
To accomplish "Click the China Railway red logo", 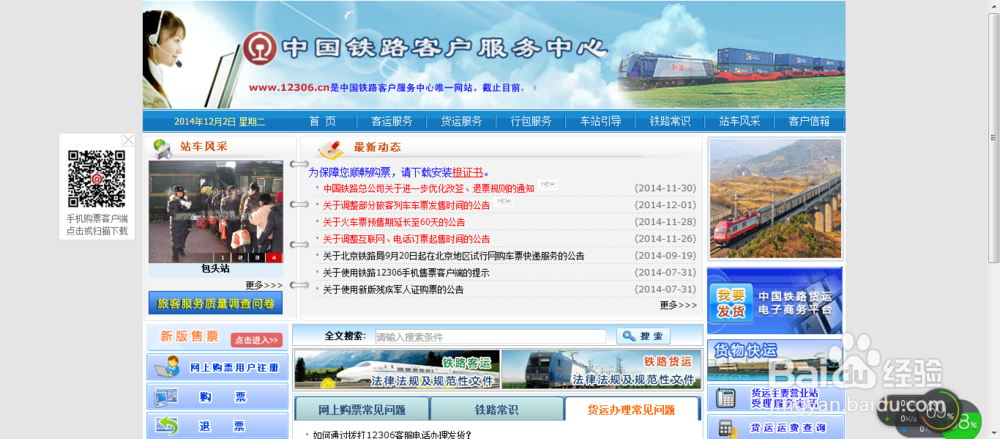I will click(260, 48).
